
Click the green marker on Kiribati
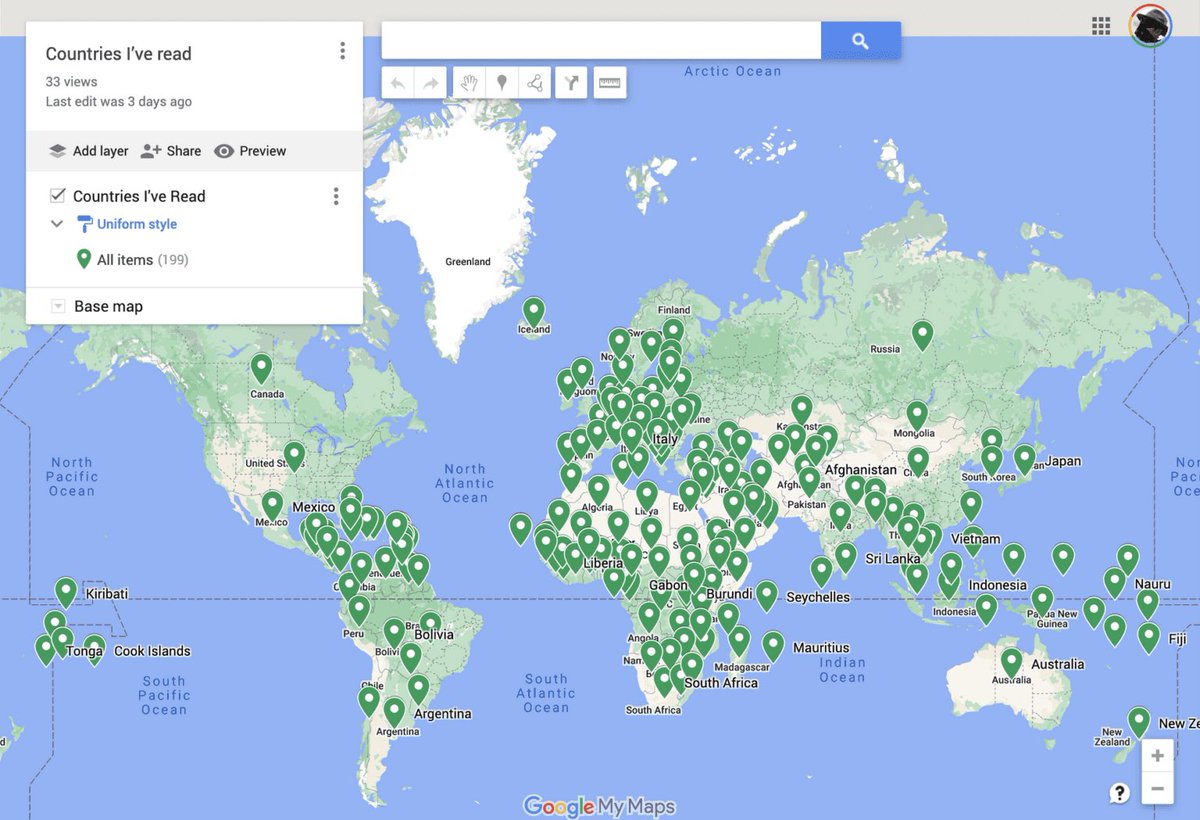pyautogui.click(x=66, y=593)
